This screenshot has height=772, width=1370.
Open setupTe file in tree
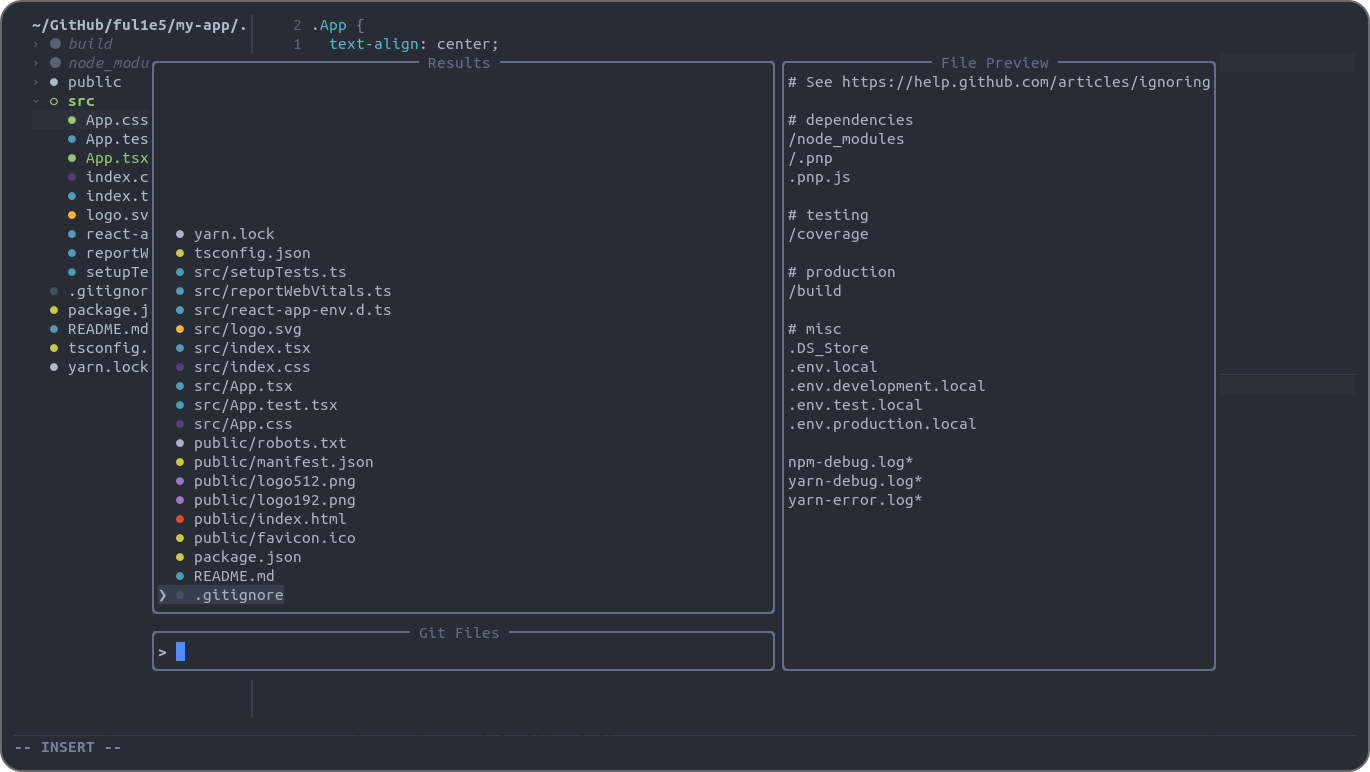click(117, 272)
